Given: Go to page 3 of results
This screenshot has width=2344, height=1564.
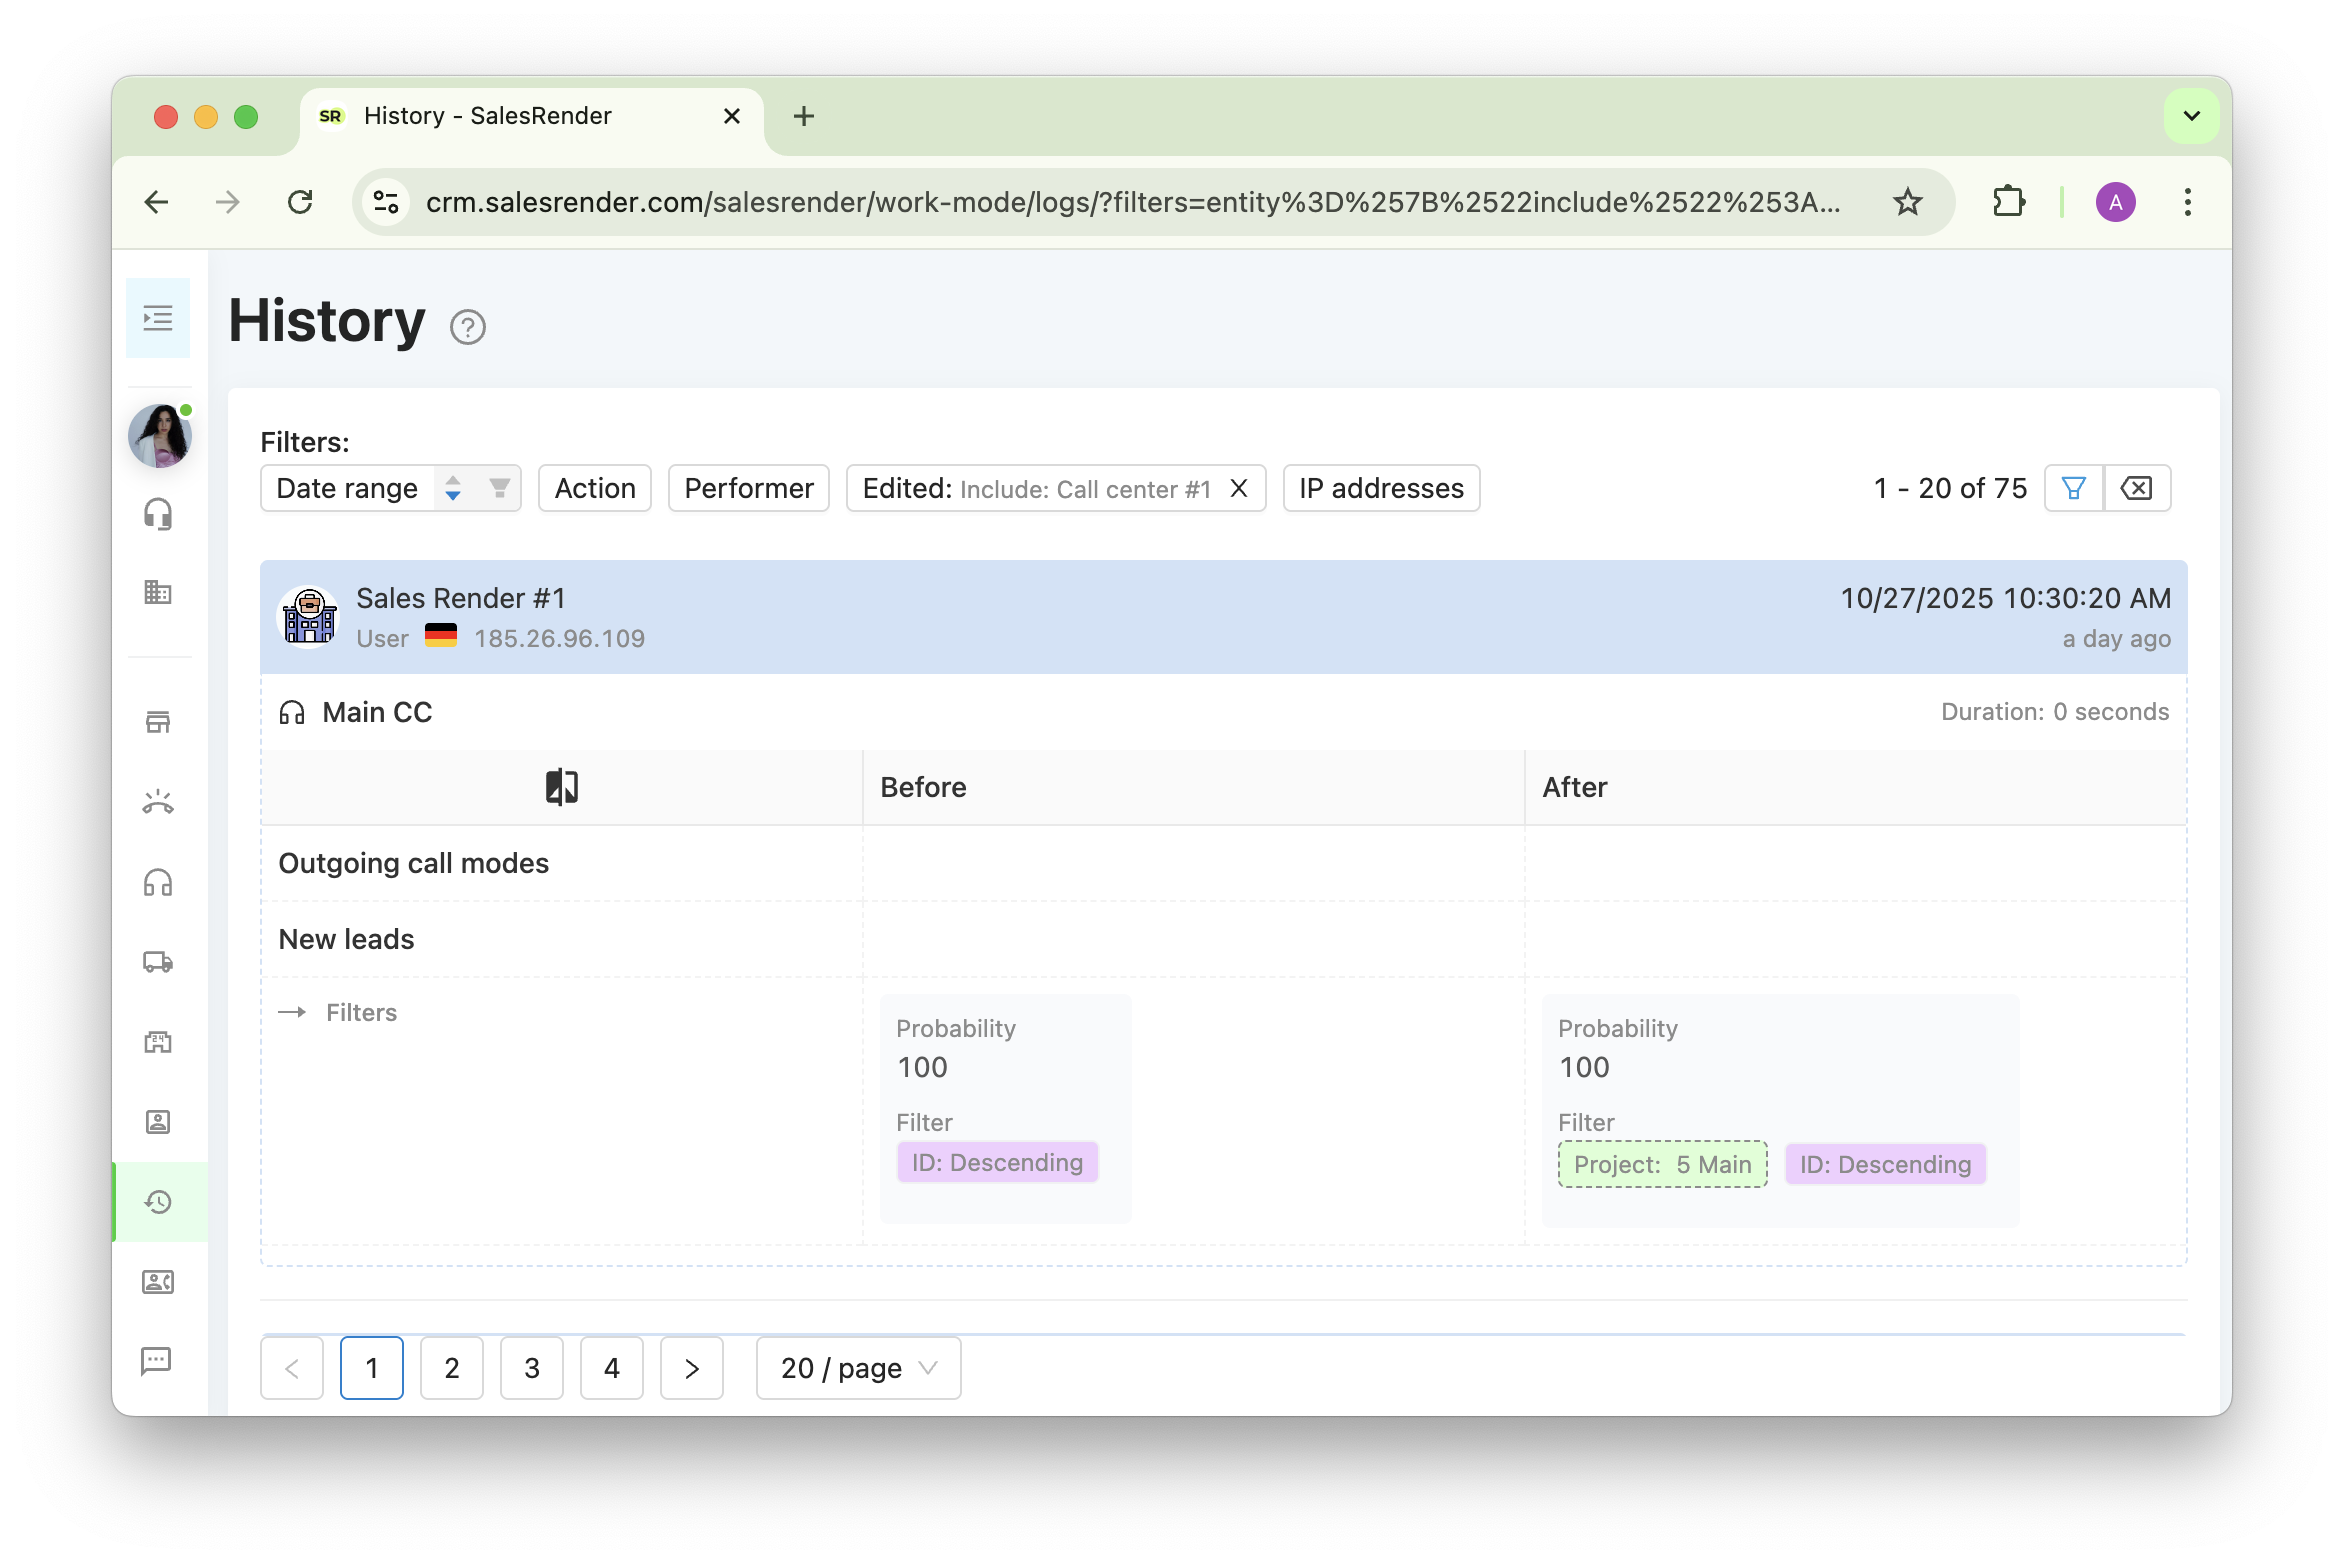Looking at the screenshot, I should pos(532,1368).
